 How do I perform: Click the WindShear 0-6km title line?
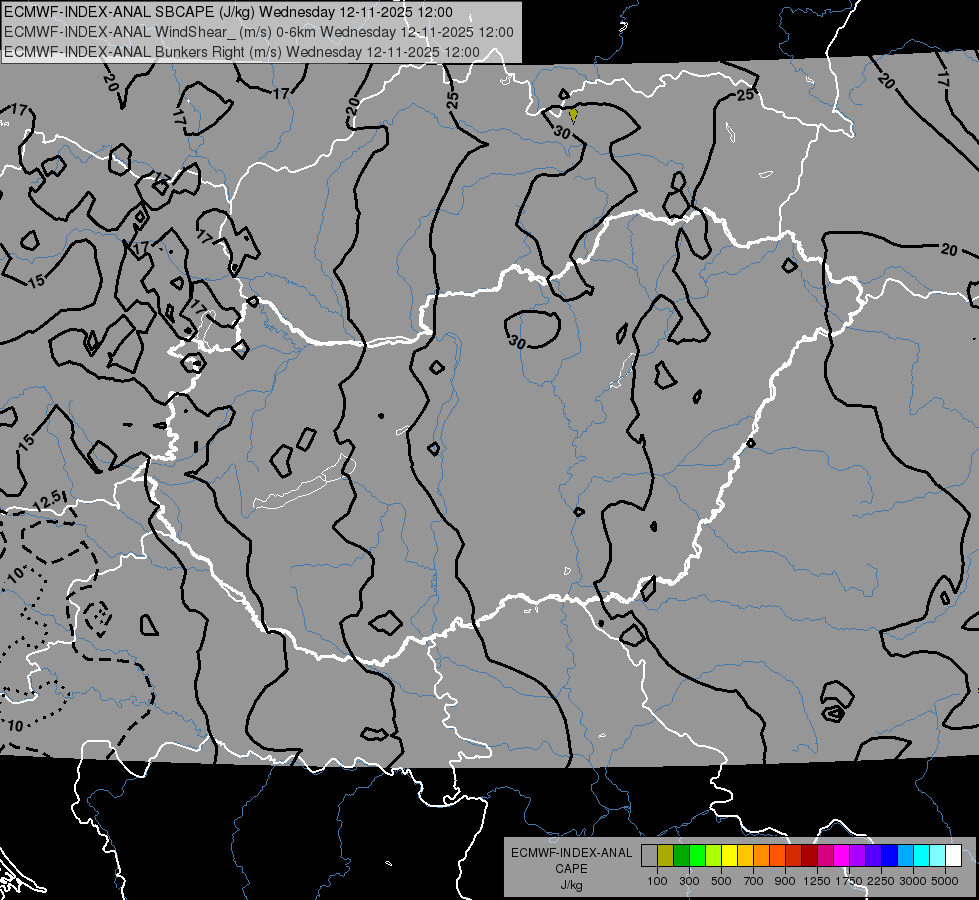point(258,32)
